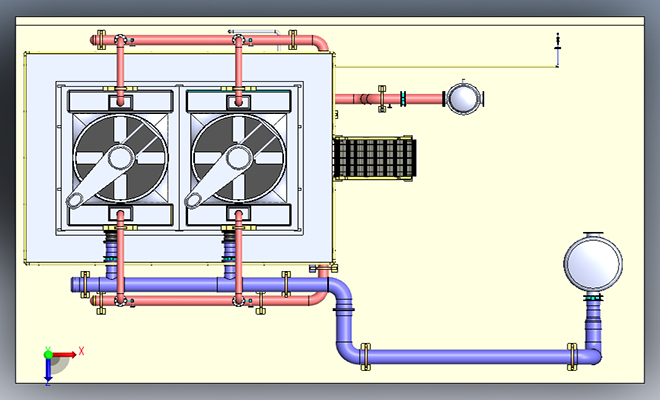The image size is (660, 400).
Task: Click the red X axis arrow of triad
Action: [64, 355]
